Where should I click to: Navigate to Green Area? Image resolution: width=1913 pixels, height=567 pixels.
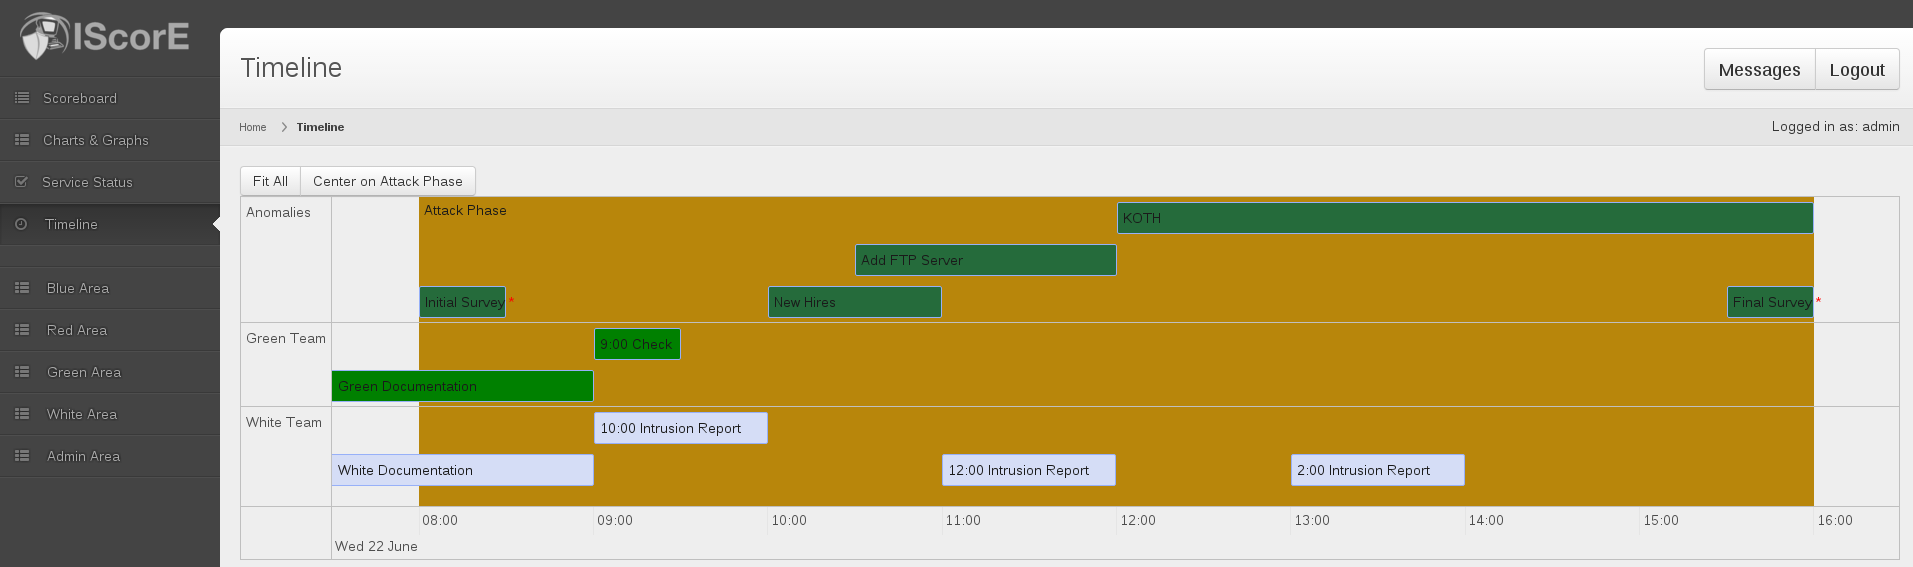(110, 372)
